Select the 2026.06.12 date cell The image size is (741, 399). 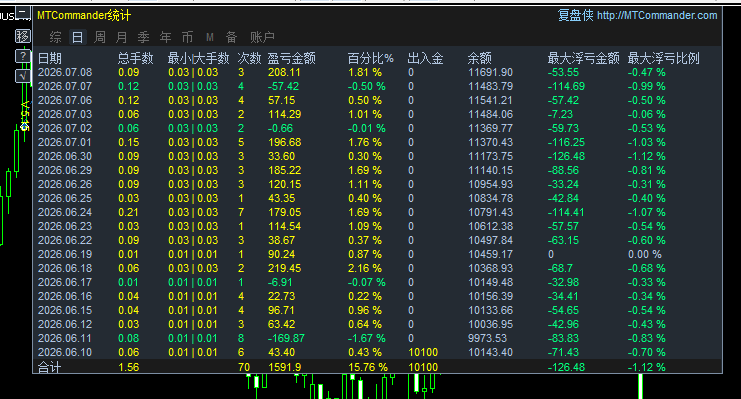(x=65, y=324)
